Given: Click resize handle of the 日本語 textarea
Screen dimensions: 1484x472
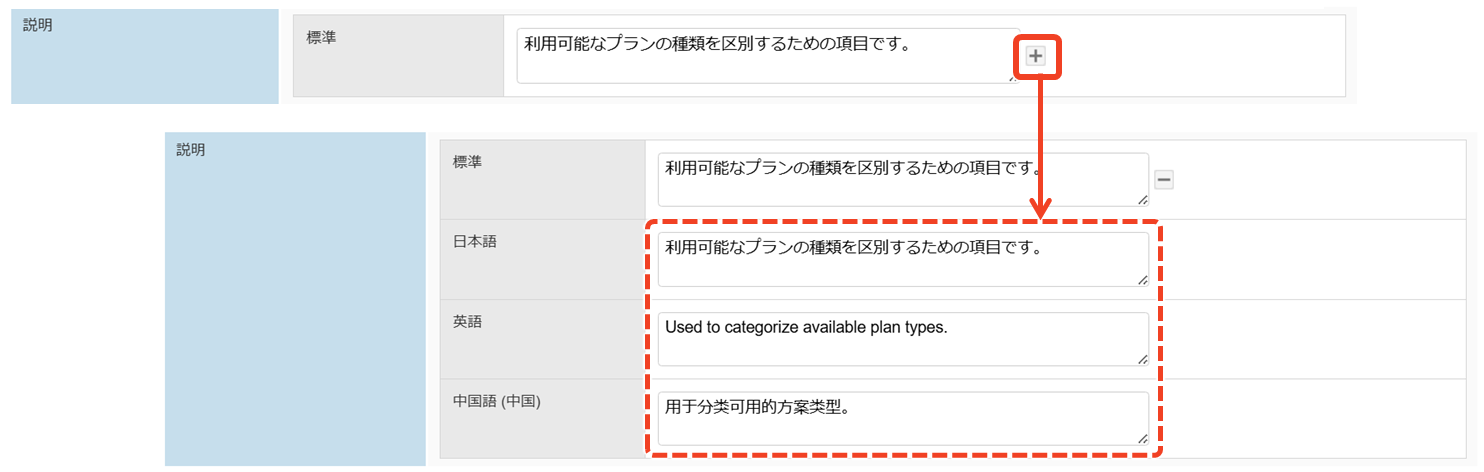Looking at the screenshot, I should coord(1142,280).
